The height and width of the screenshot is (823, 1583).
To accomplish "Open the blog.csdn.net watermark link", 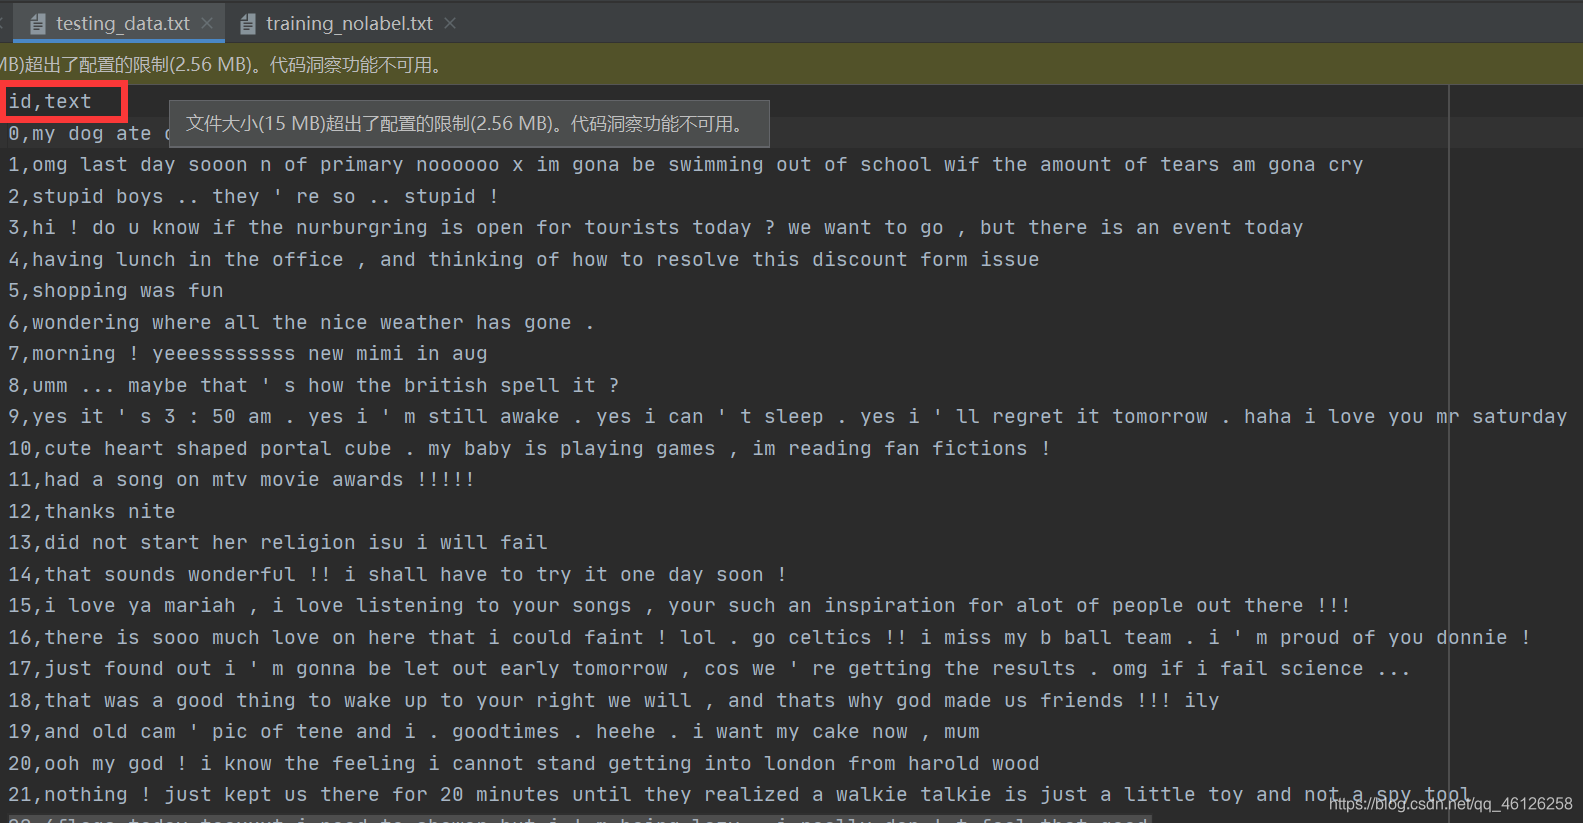I will tap(1450, 803).
